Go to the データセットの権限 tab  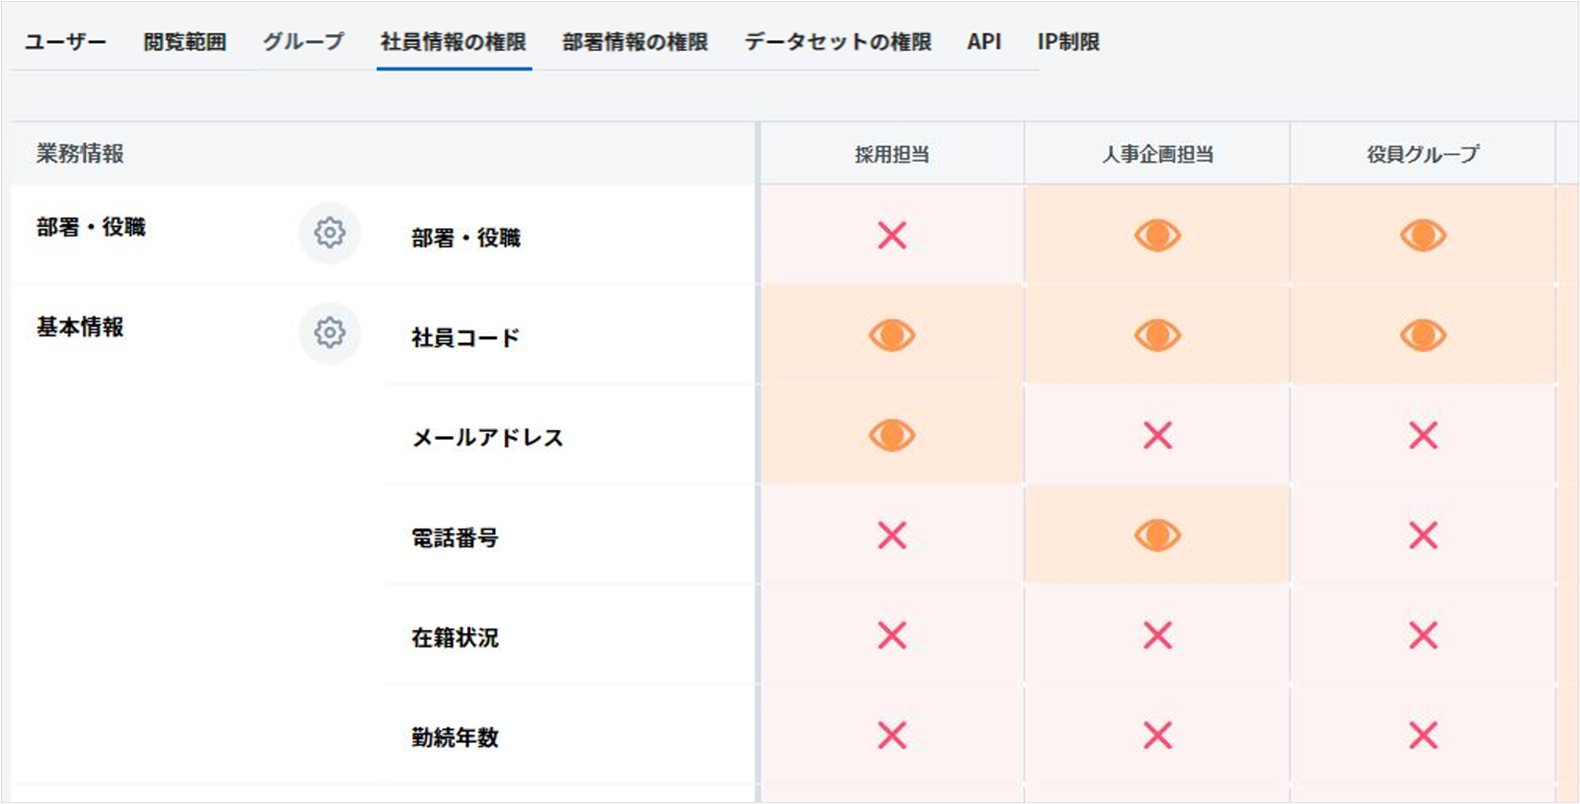click(838, 42)
